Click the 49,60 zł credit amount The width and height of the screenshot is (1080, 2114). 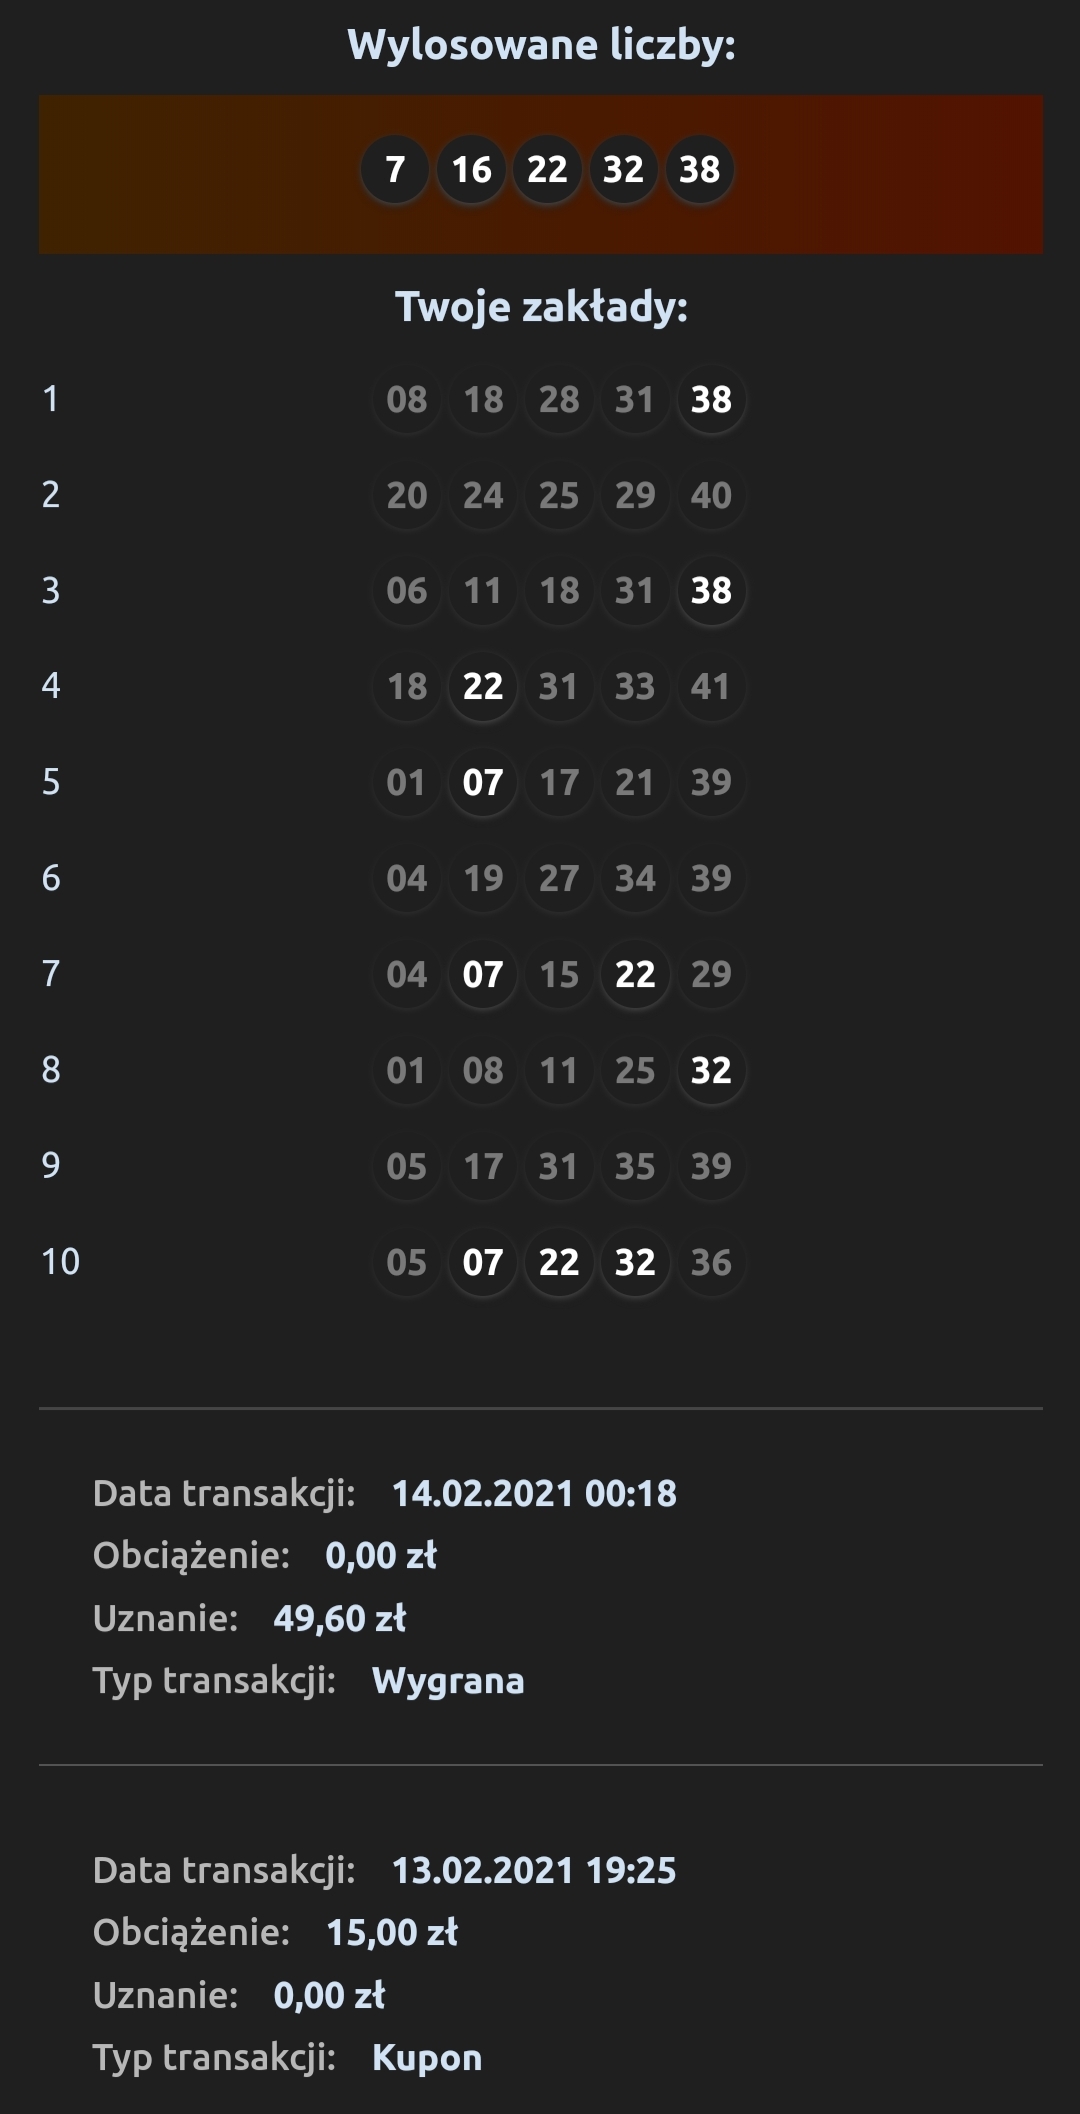pos(340,1618)
